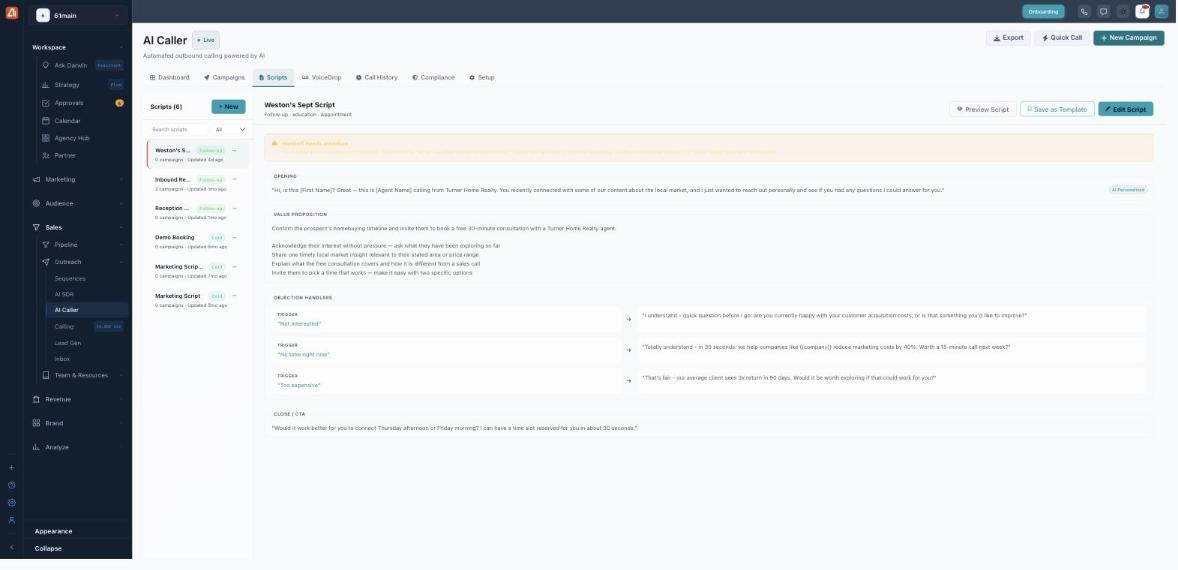This screenshot has height=570, width=1178.
Task: Open Approvals in the sidebar
Action: point(83,103)
